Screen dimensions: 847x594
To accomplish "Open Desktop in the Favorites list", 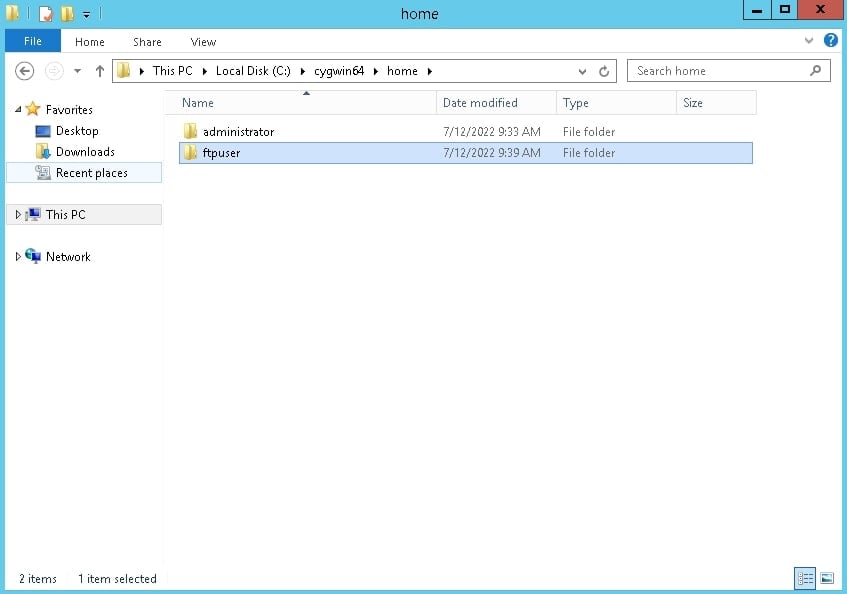I will click(x=77, y=131).
